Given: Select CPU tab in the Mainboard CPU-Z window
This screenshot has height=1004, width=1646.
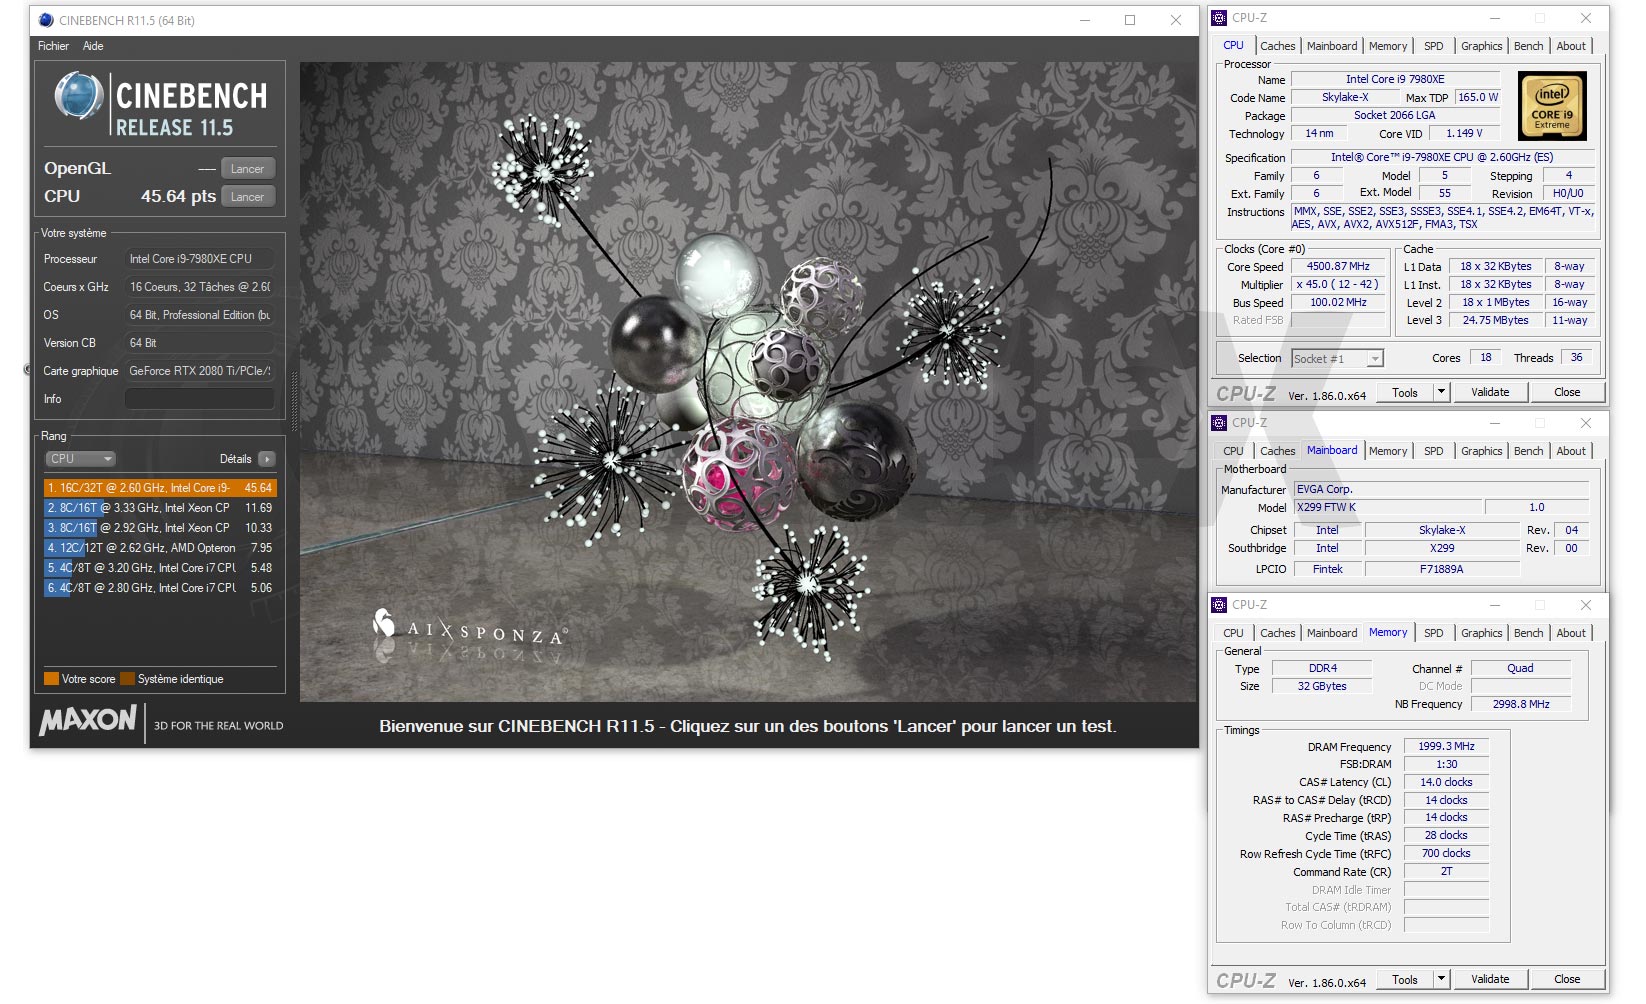Looking at the screenshot, I should click(x=1233, y=451).
